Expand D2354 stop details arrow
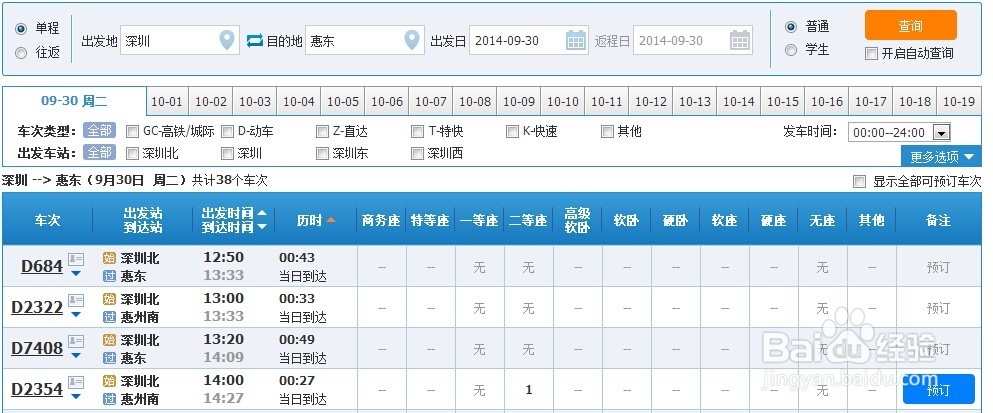993x413 pixels. [76, 397]
